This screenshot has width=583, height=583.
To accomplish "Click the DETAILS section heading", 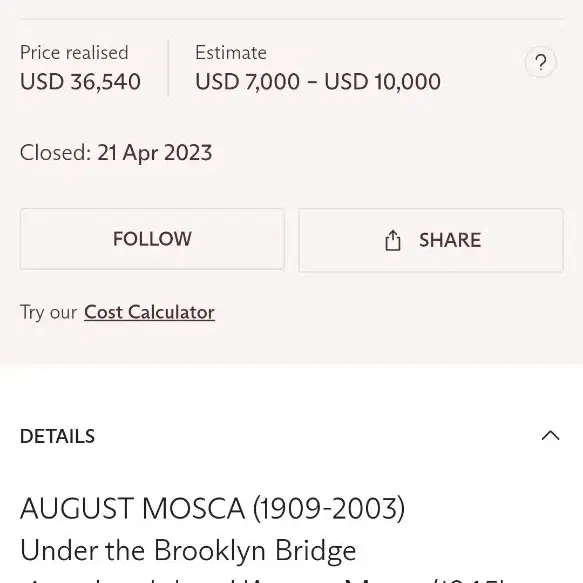I will tap(57, 436).
